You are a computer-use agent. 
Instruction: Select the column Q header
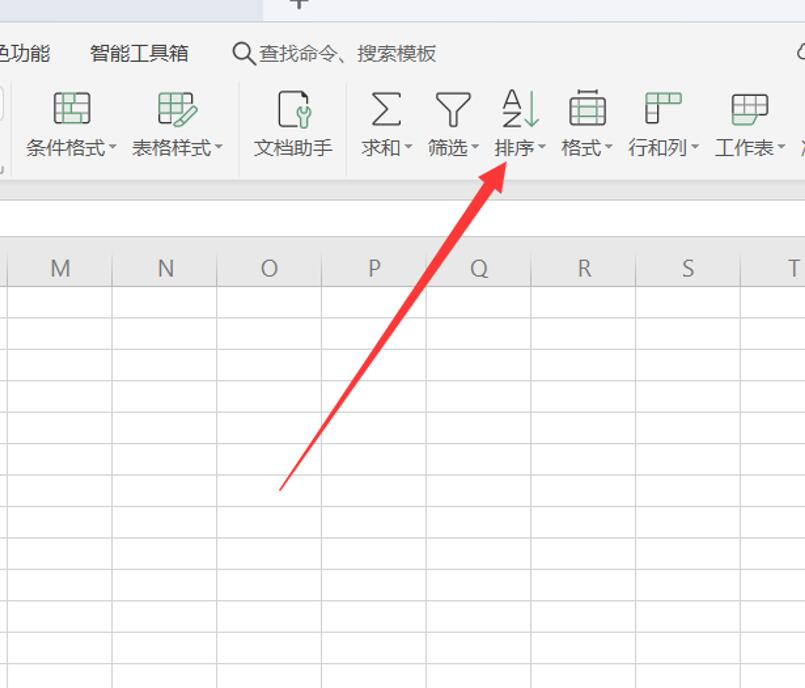pos(479,268)
